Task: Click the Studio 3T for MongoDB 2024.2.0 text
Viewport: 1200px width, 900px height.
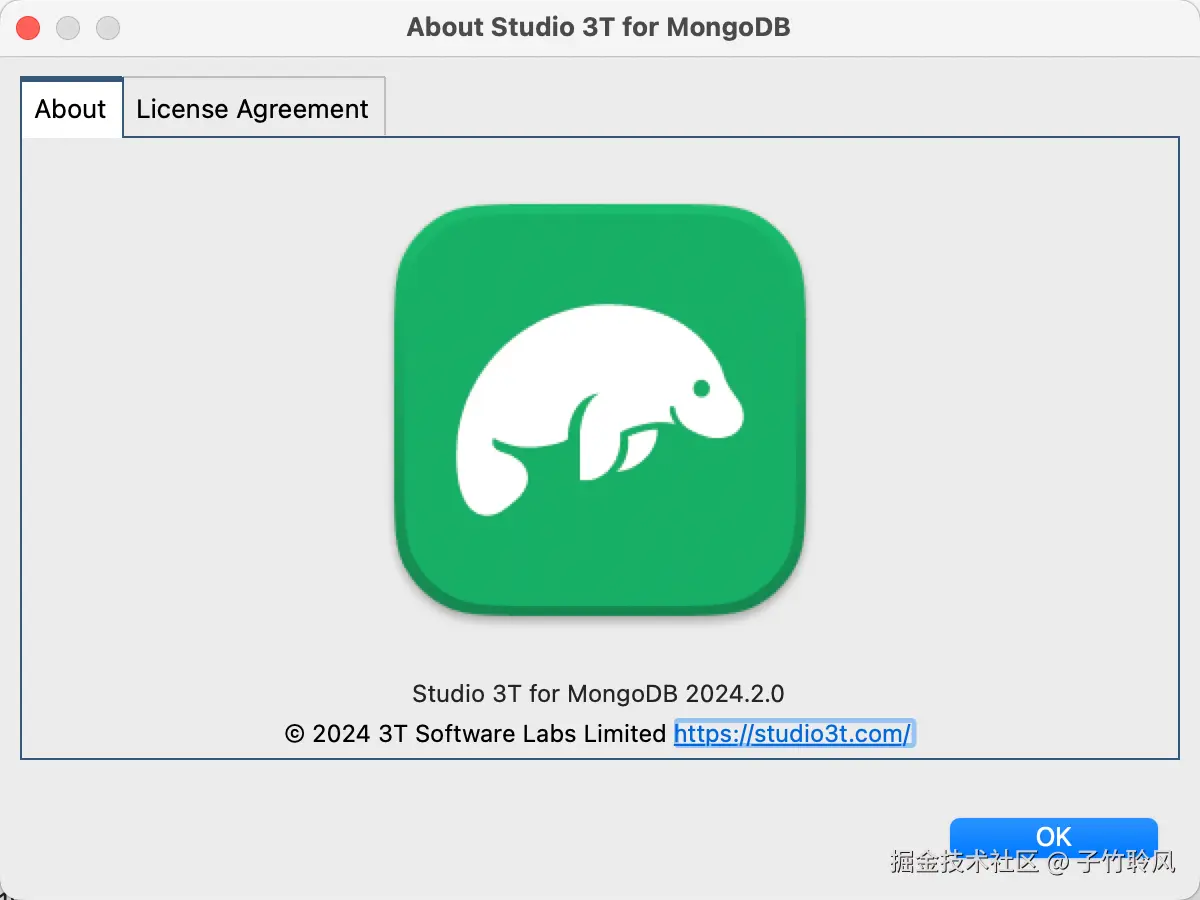Action: [x=598, y=693]
